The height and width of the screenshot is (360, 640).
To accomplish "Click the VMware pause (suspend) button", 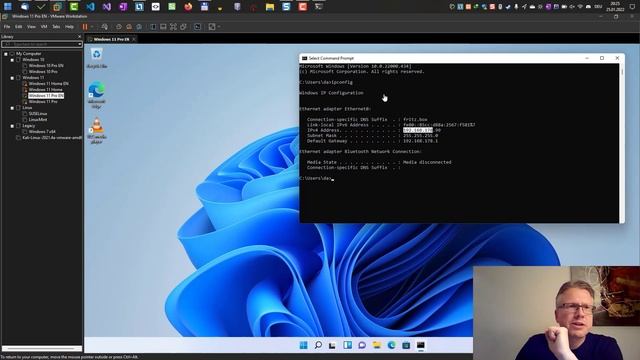I will 85,27.
